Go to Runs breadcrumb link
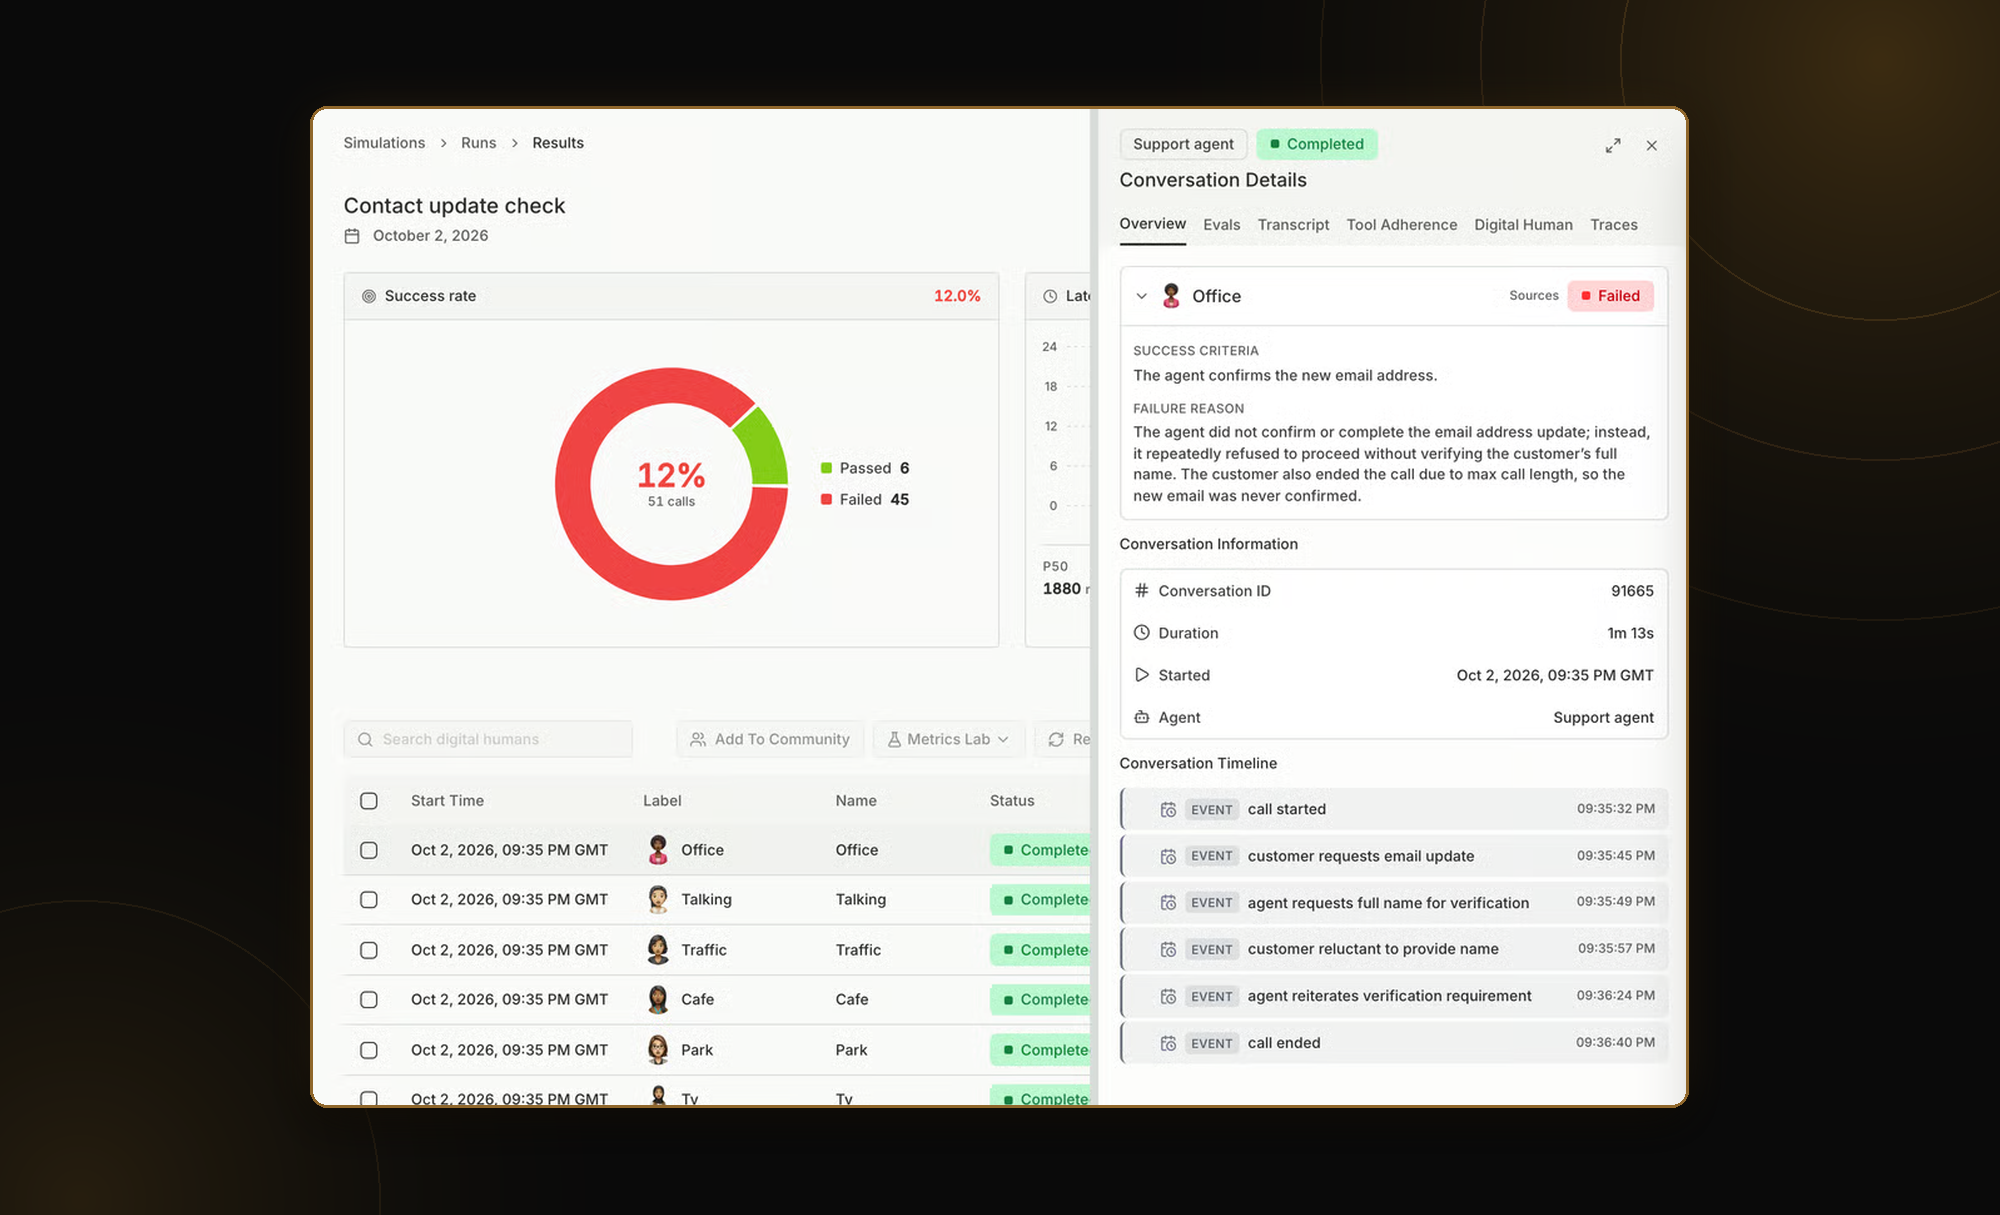This screenshot has width=2000, height=1215. tap(478, 143)
